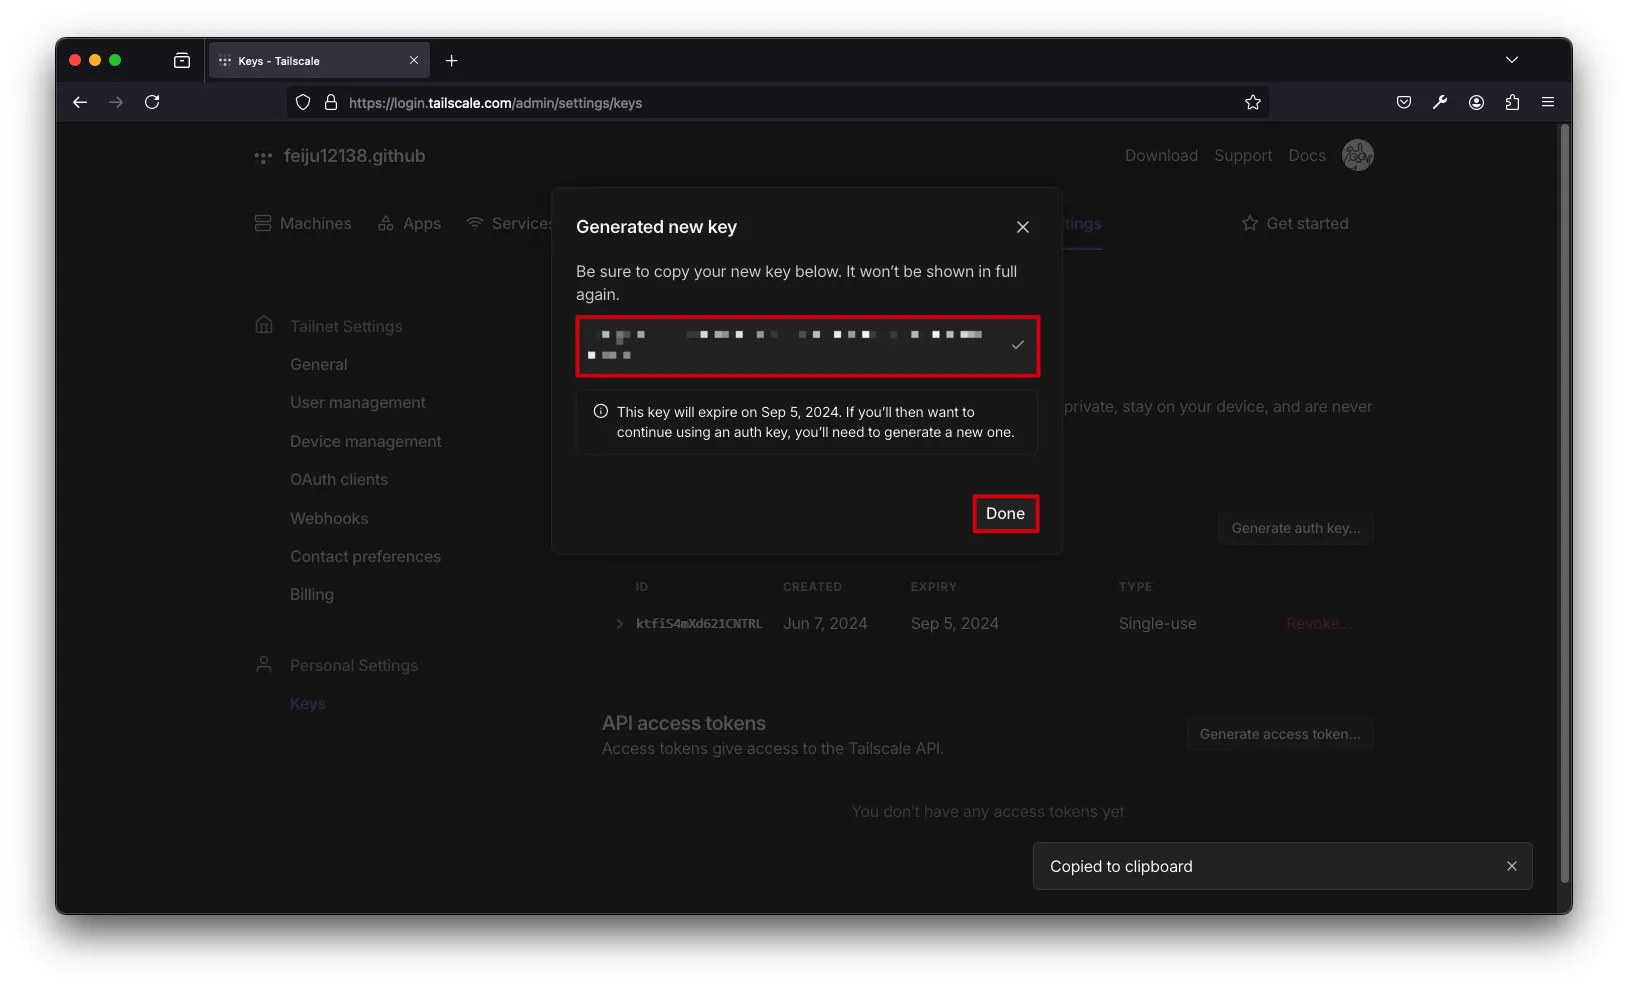Click the Tailscale logo icon
1628x988 pixels.
263,157
